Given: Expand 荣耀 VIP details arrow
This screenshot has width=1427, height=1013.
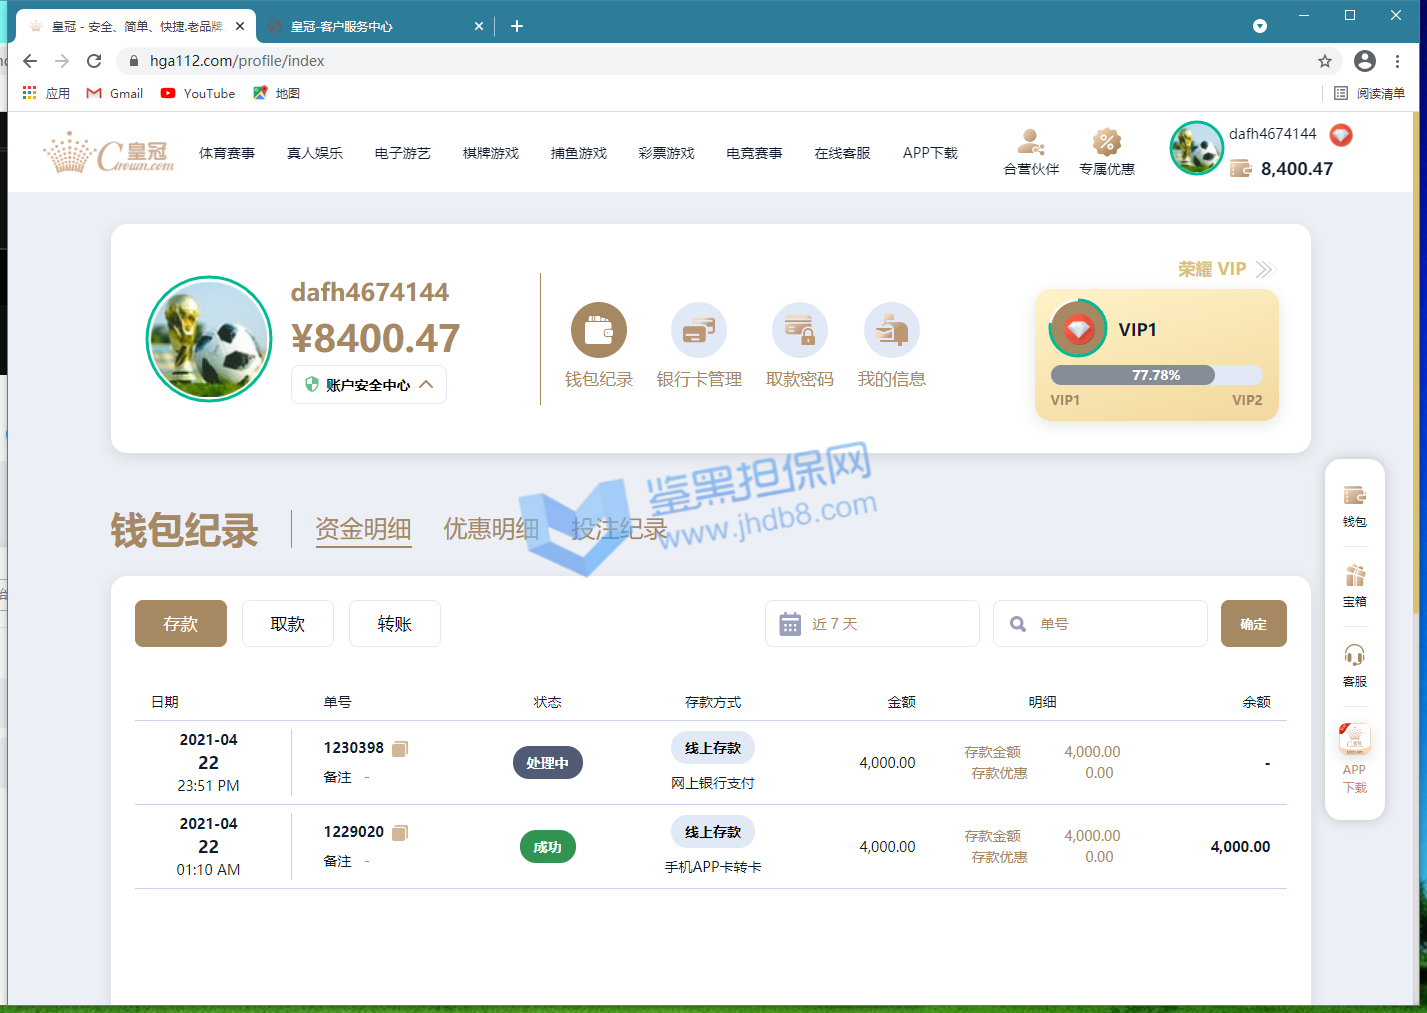Looking at the screenshot, I should 1265,269.
